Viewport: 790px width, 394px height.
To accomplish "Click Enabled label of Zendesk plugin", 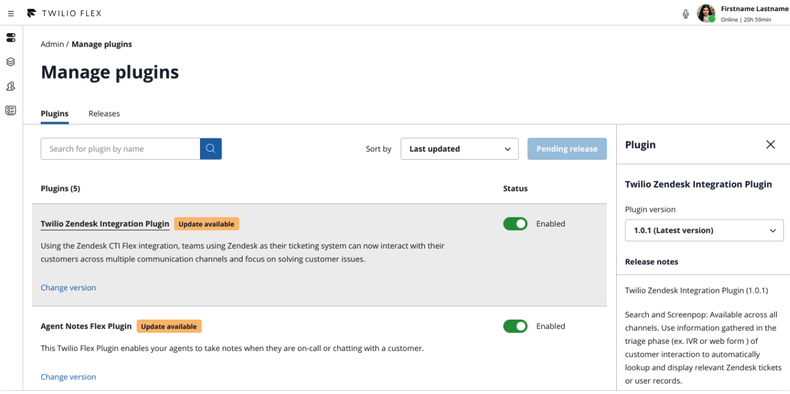I will [551, 224].
